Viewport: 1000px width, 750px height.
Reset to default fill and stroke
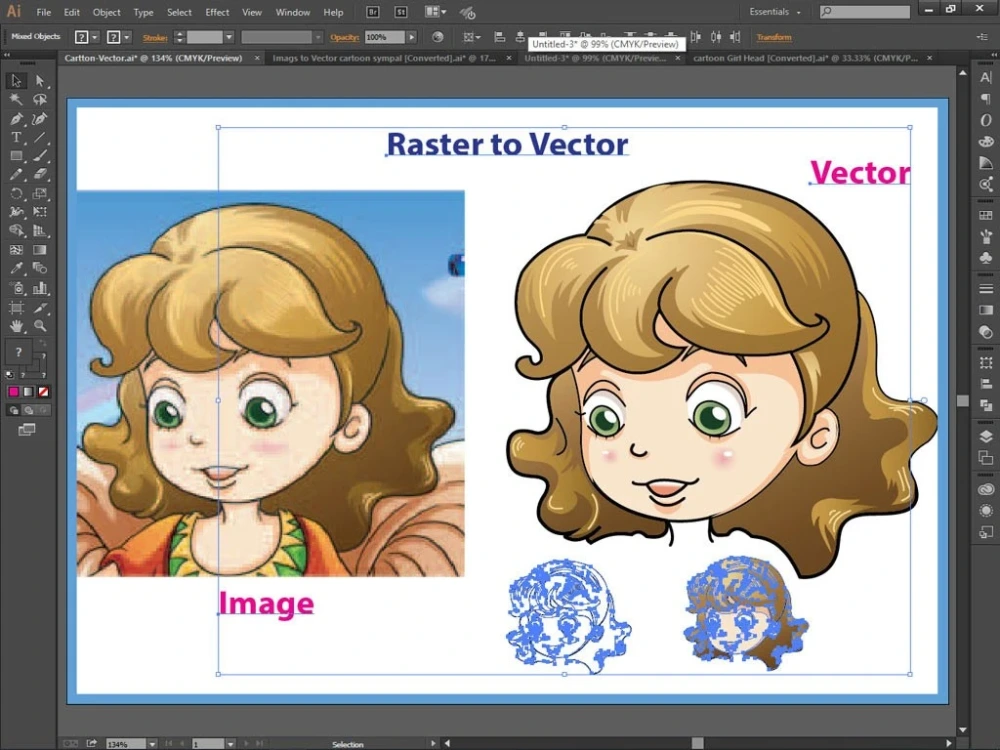point(9,375)
